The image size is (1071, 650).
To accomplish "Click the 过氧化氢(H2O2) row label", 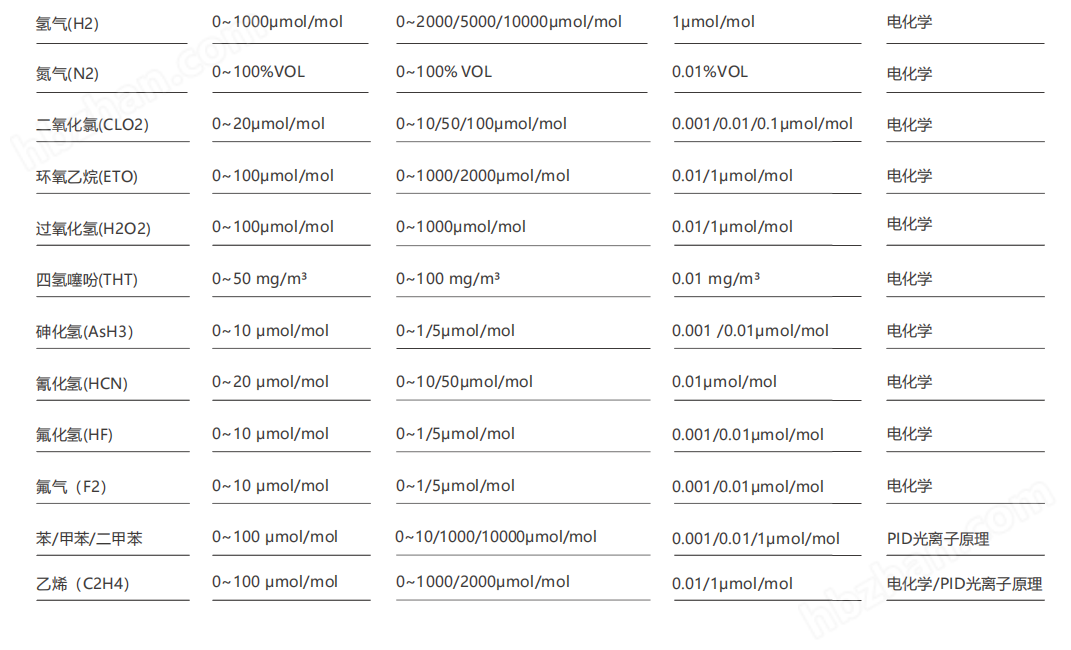I will coord(93,229).
